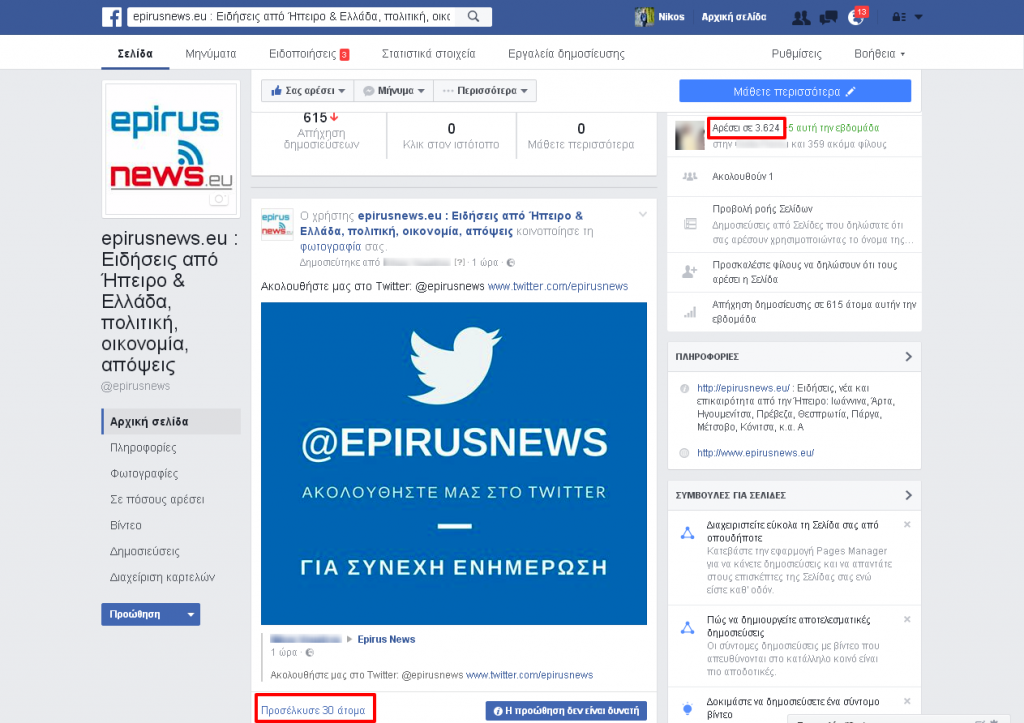Viewport: 1024px width, 723px height.
Task: Open the post options chevron
Action: [x=643, y=214]
